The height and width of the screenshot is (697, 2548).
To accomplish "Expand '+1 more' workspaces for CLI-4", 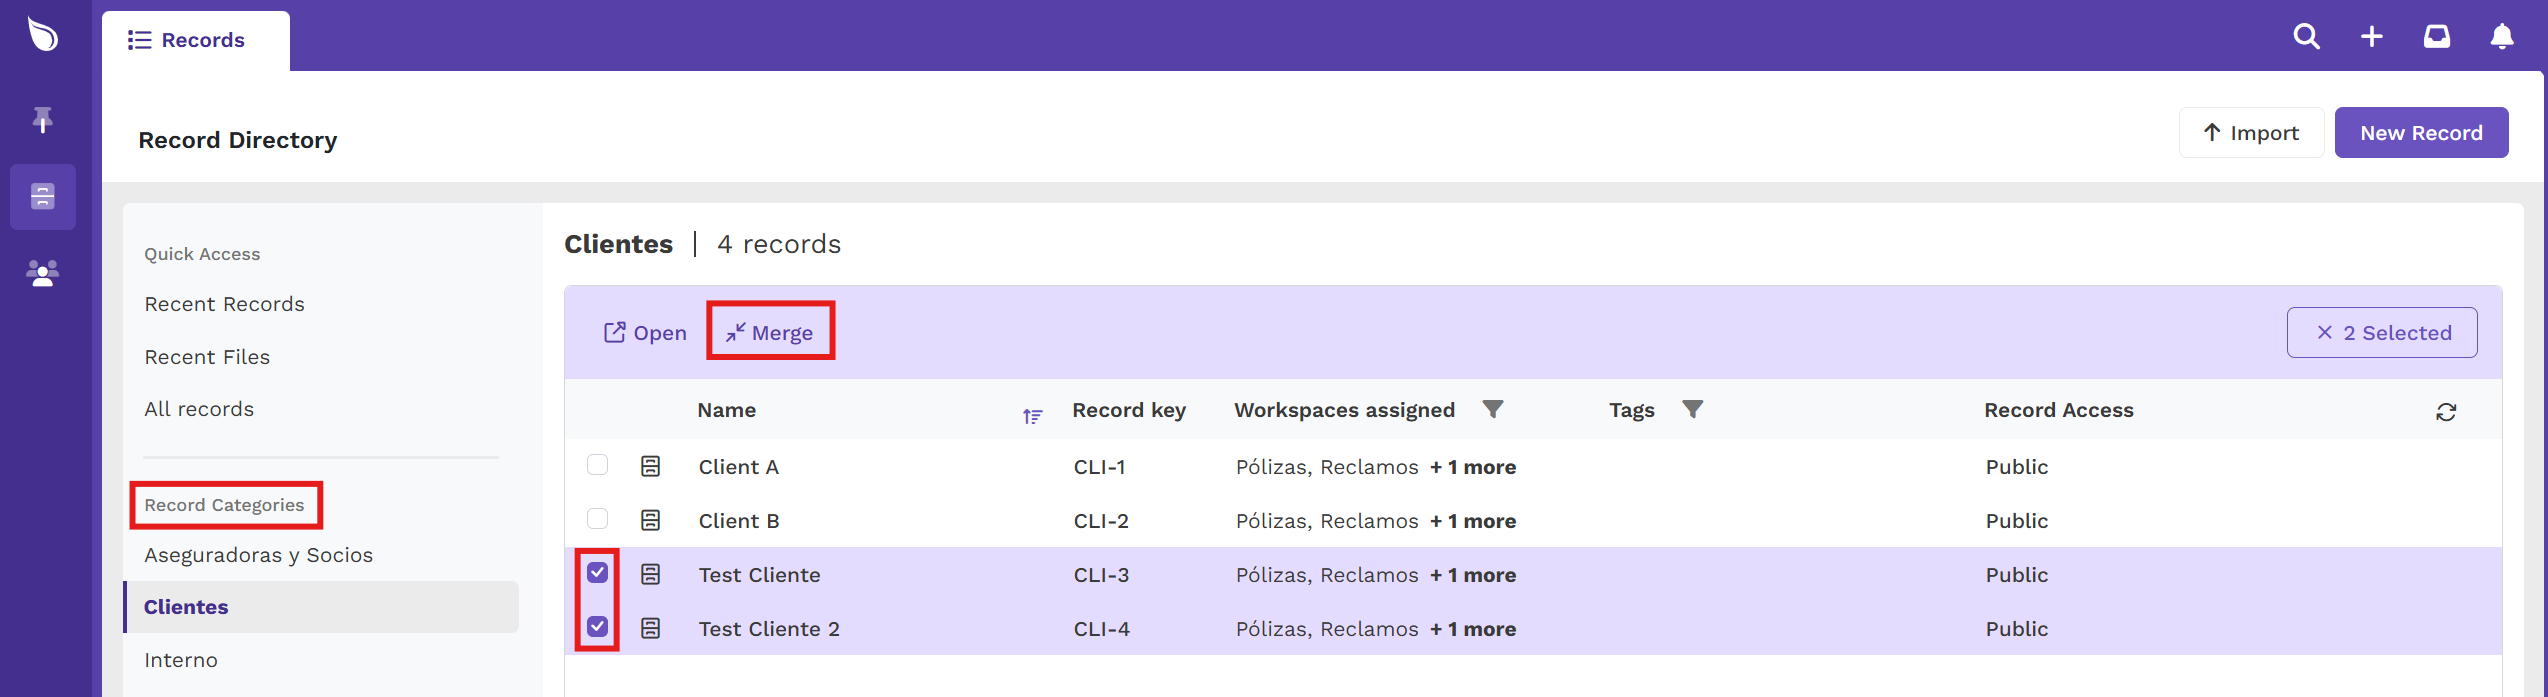I will pyautogui.click(x=1473, y=629).
